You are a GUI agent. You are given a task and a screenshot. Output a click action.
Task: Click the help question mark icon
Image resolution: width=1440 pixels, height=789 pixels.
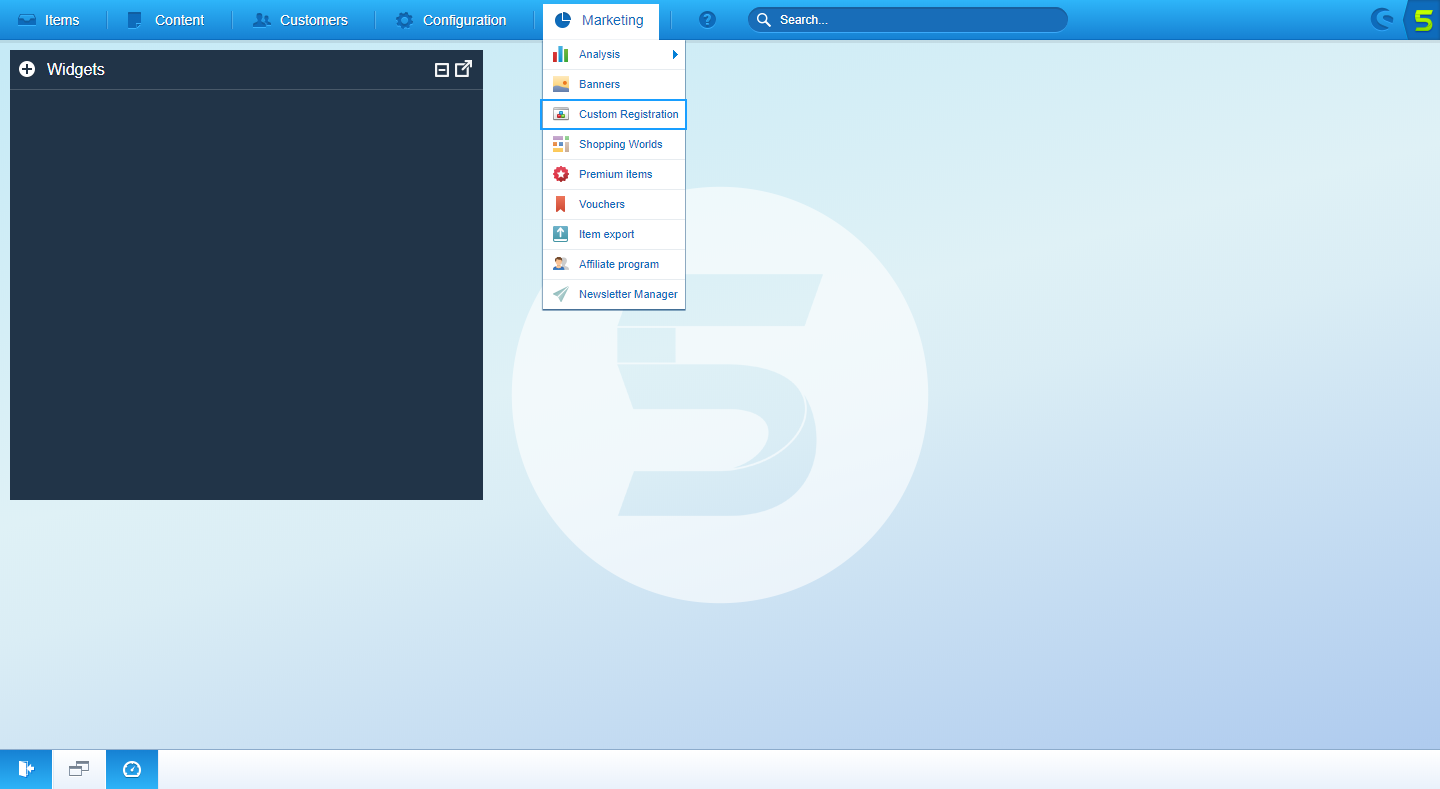[707, 20]
